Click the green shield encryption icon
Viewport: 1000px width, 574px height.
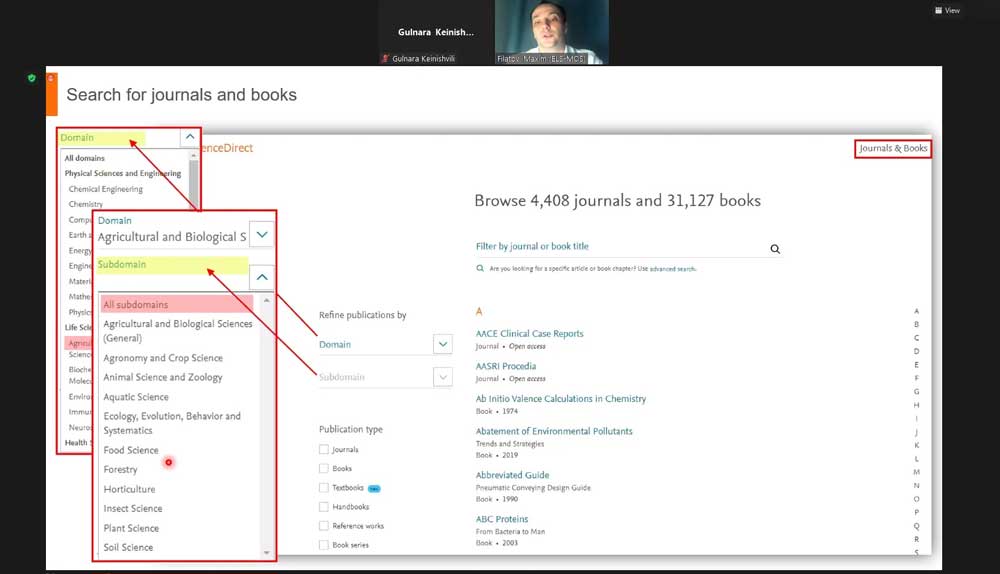(32, 78)
